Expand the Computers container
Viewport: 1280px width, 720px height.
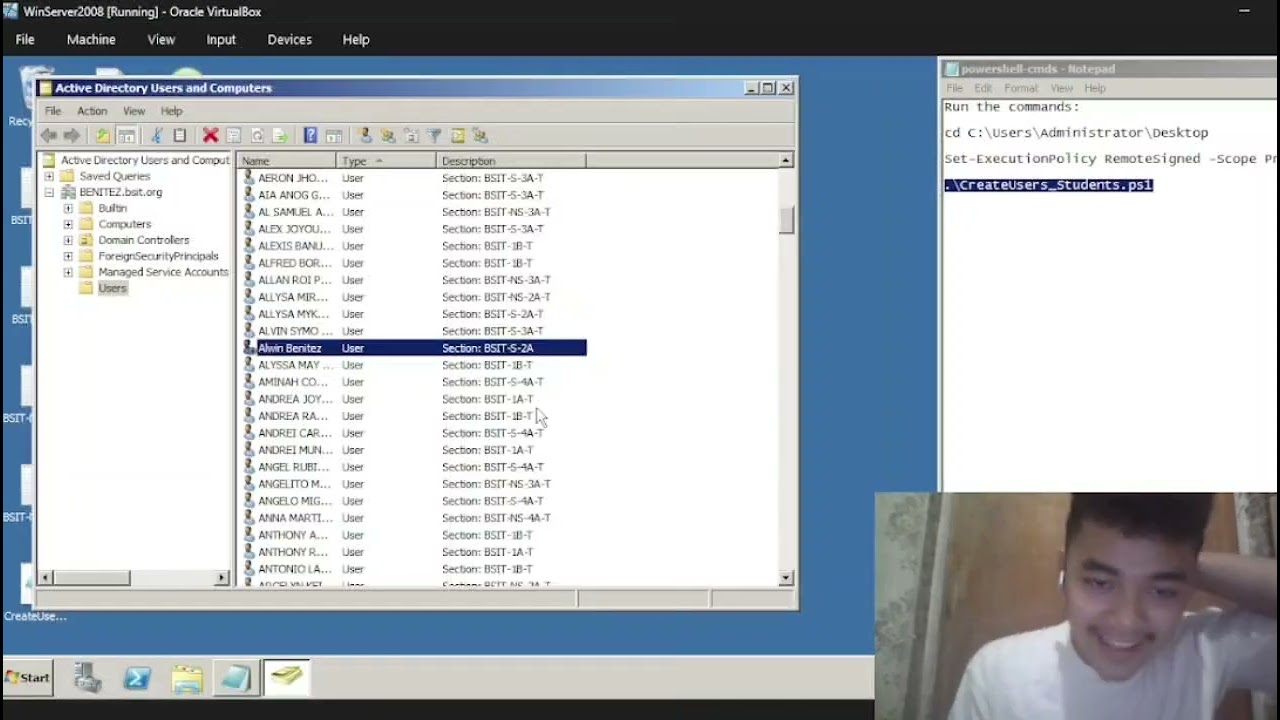(x=68, y=224)
